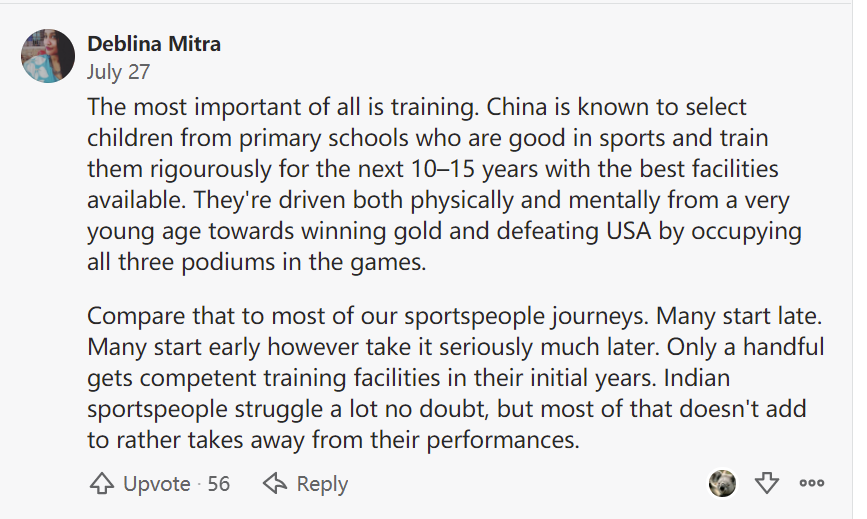Open Deblina Mitra's profile picture

[x=48, y=56]
